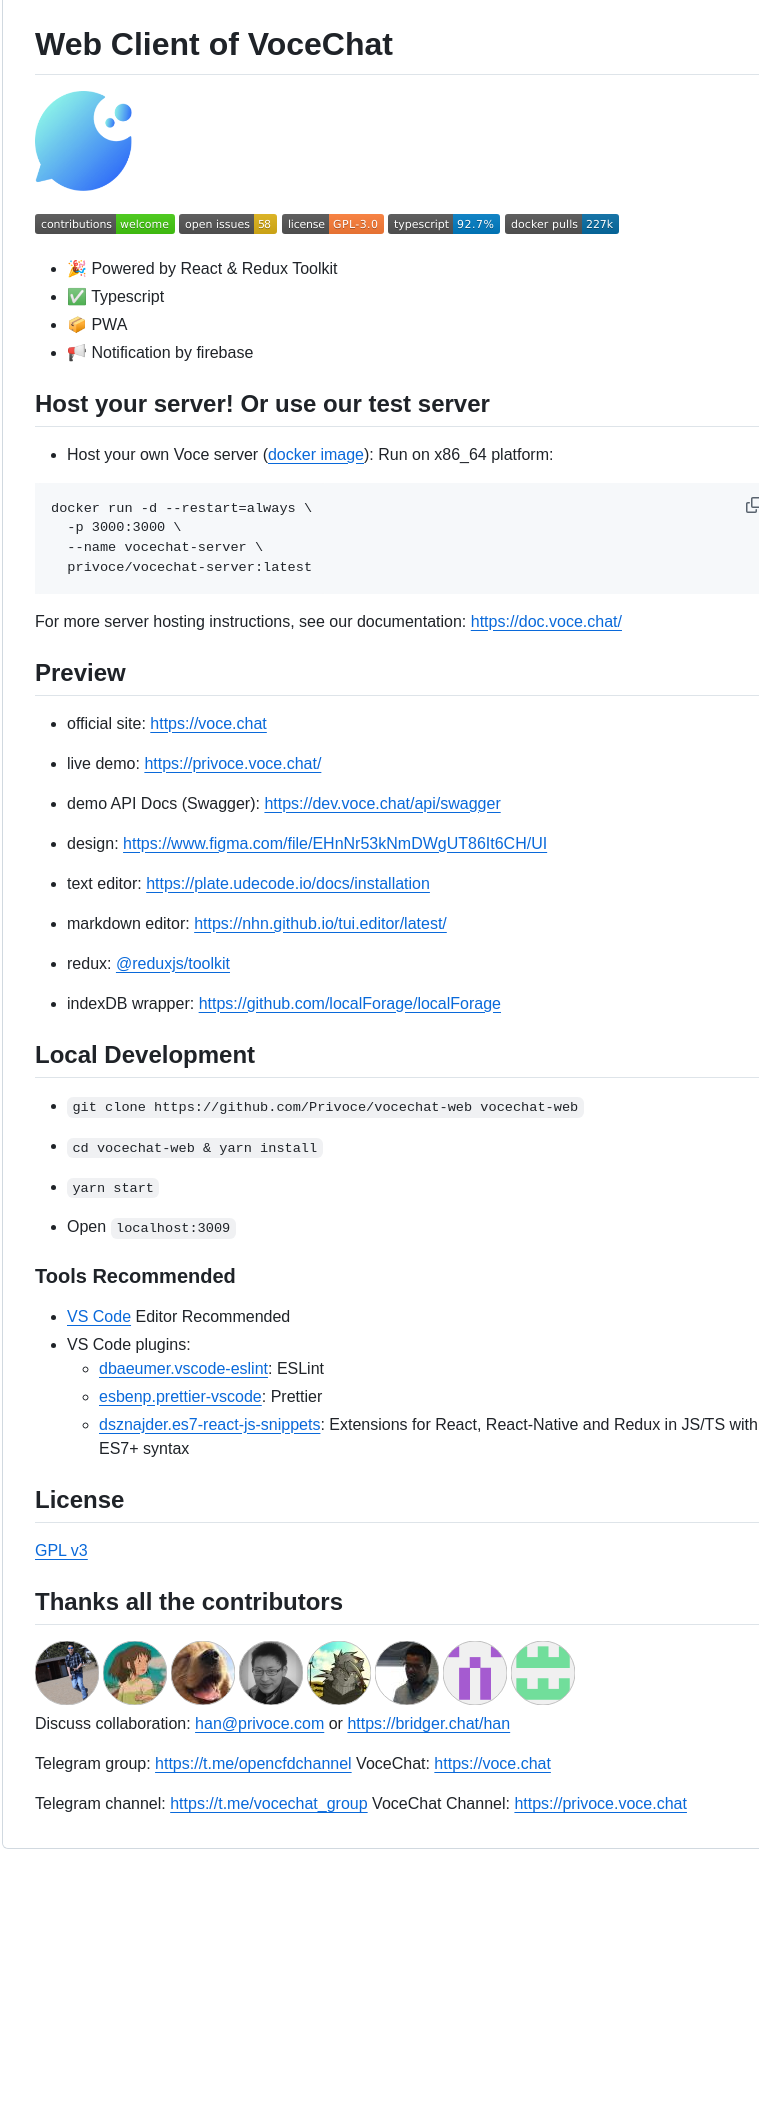Open the golden dog contributor avatar
Image resolution: width=759 pixels, height=2123 pixels.
tap(203, 1673)
